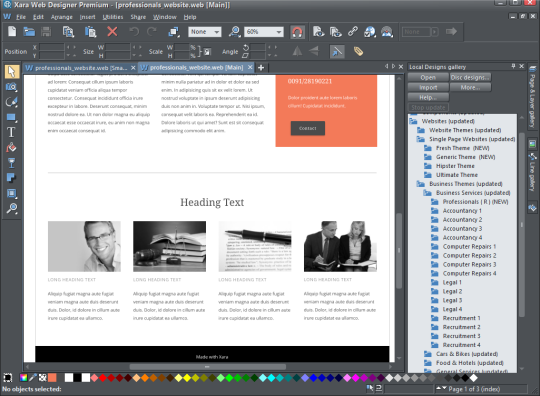Click the Preview page icon
This screenshot has height=396, width=540.
[319, 32]
